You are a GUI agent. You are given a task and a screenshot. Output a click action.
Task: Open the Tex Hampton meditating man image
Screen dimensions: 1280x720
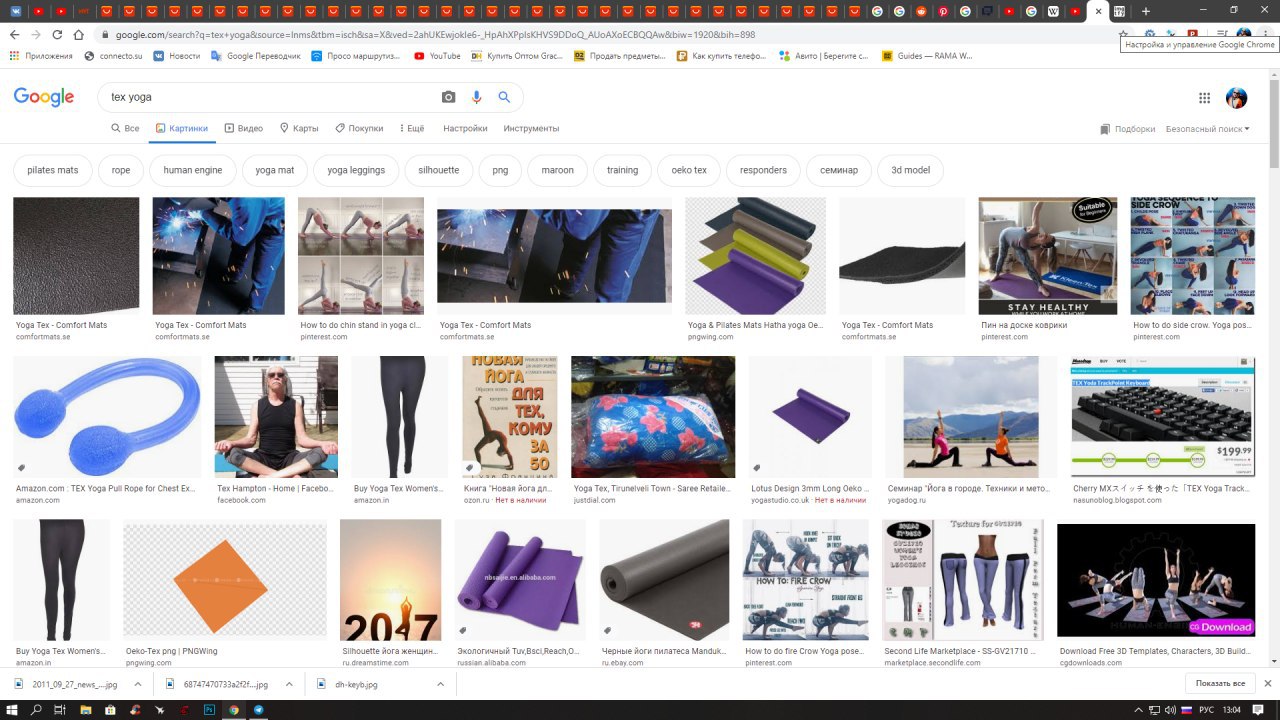[276, 417]
